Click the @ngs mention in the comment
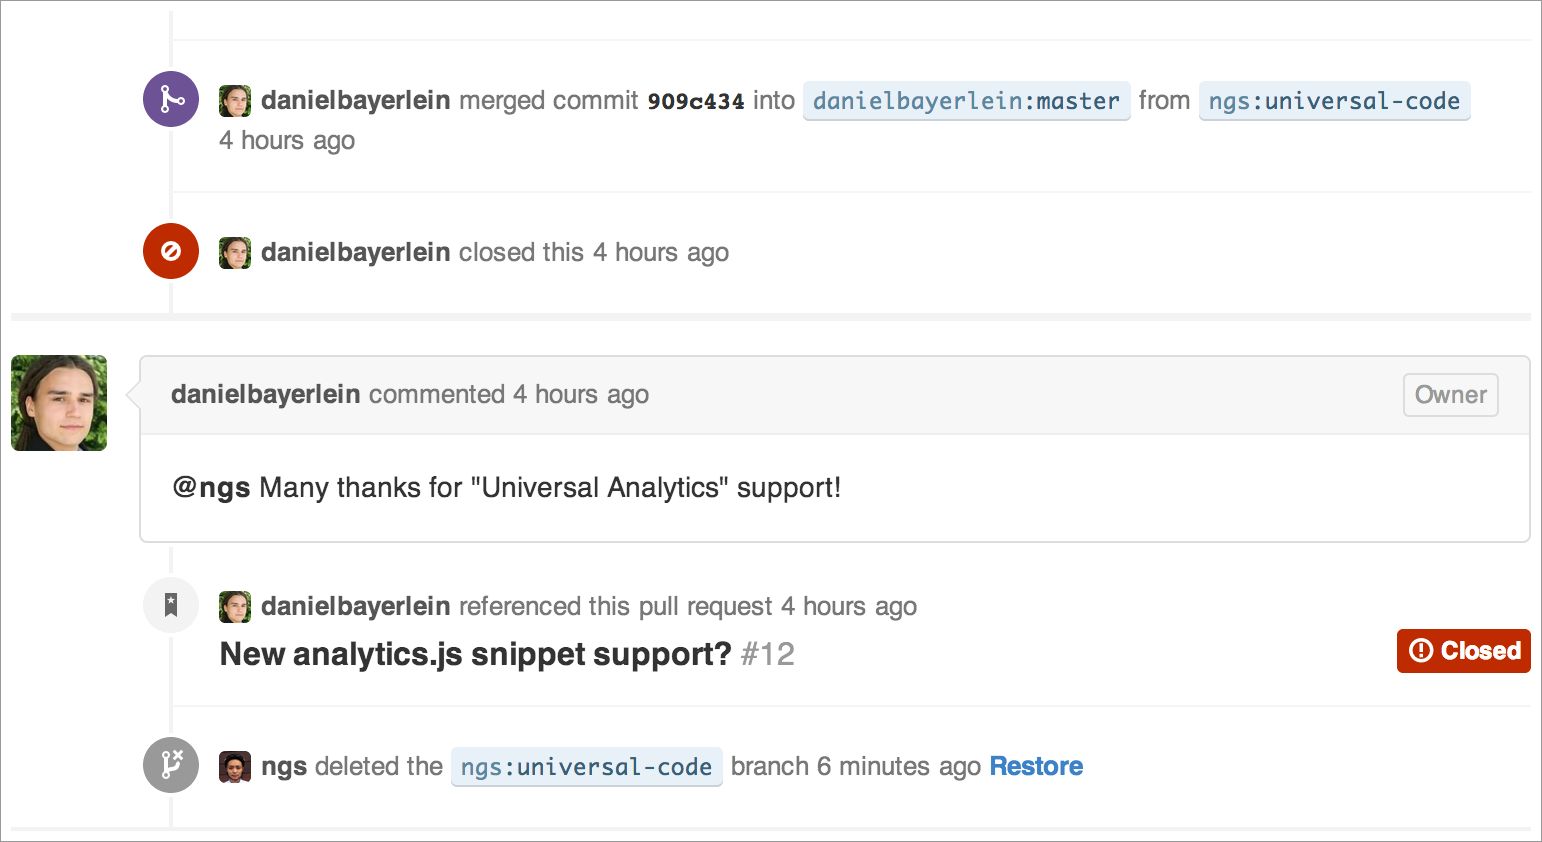 [211, 488]
